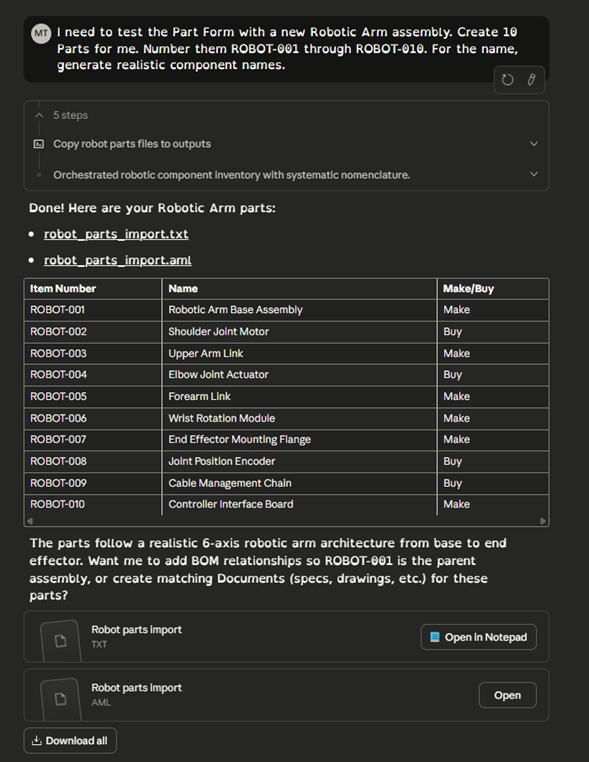
Task: Click the download icon in Download all
Action: [x=36, y=741]
